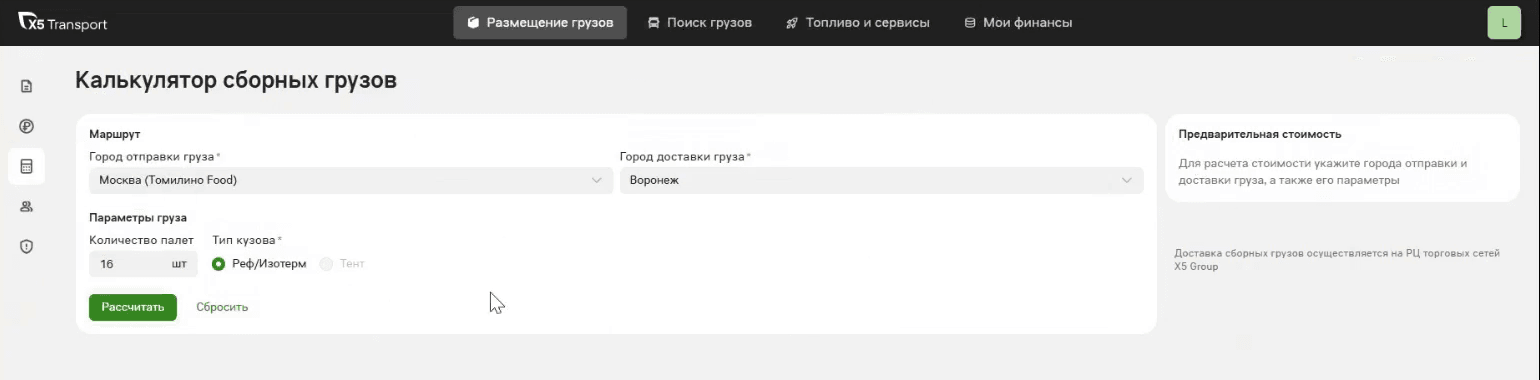Open the shield icon in sidebar

point(27,246)
